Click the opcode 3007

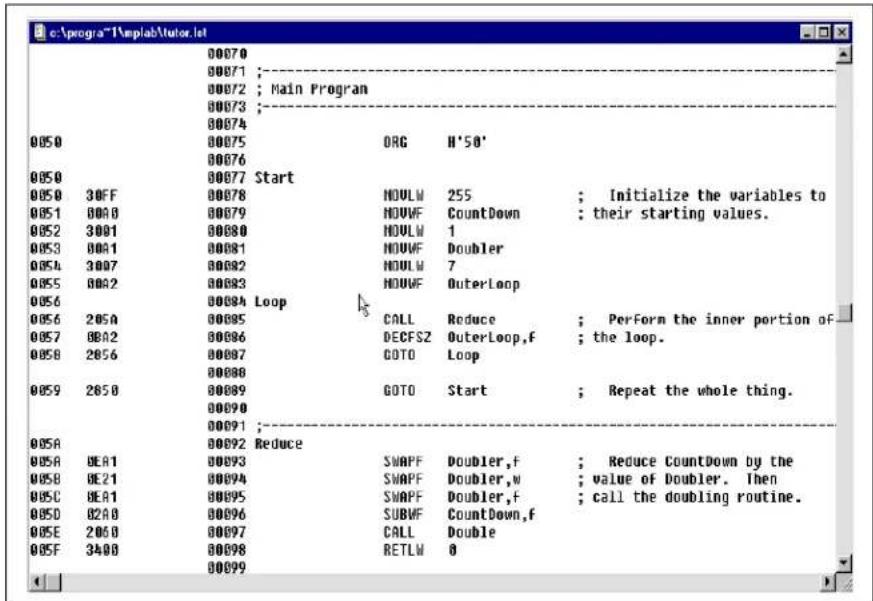[x=102, y=266]
